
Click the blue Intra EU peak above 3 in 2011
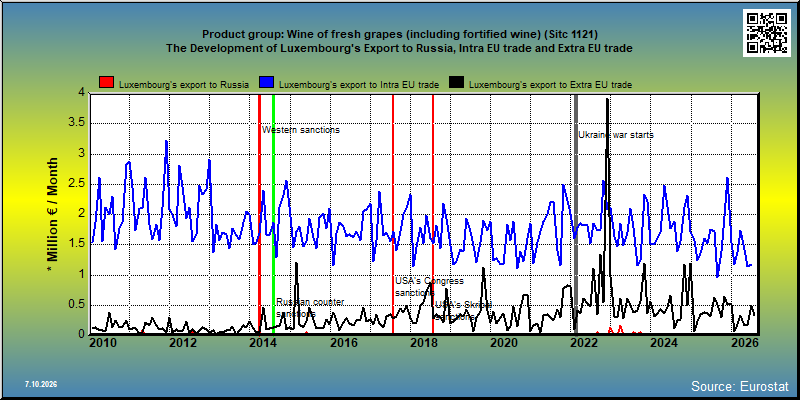pyautogui.click(x=166, y=142)
